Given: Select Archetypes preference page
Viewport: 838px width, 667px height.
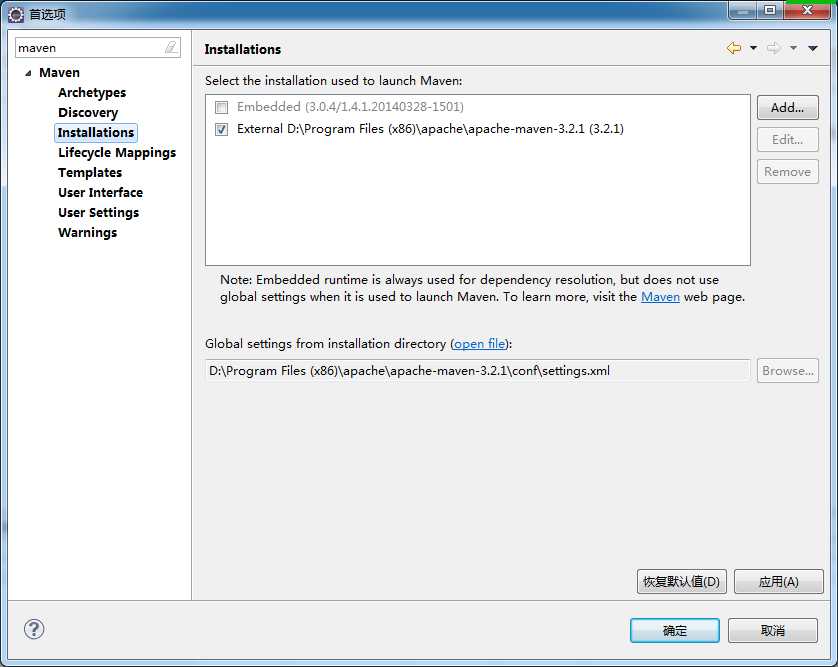Looking at the screenshot, I should 92,92.
